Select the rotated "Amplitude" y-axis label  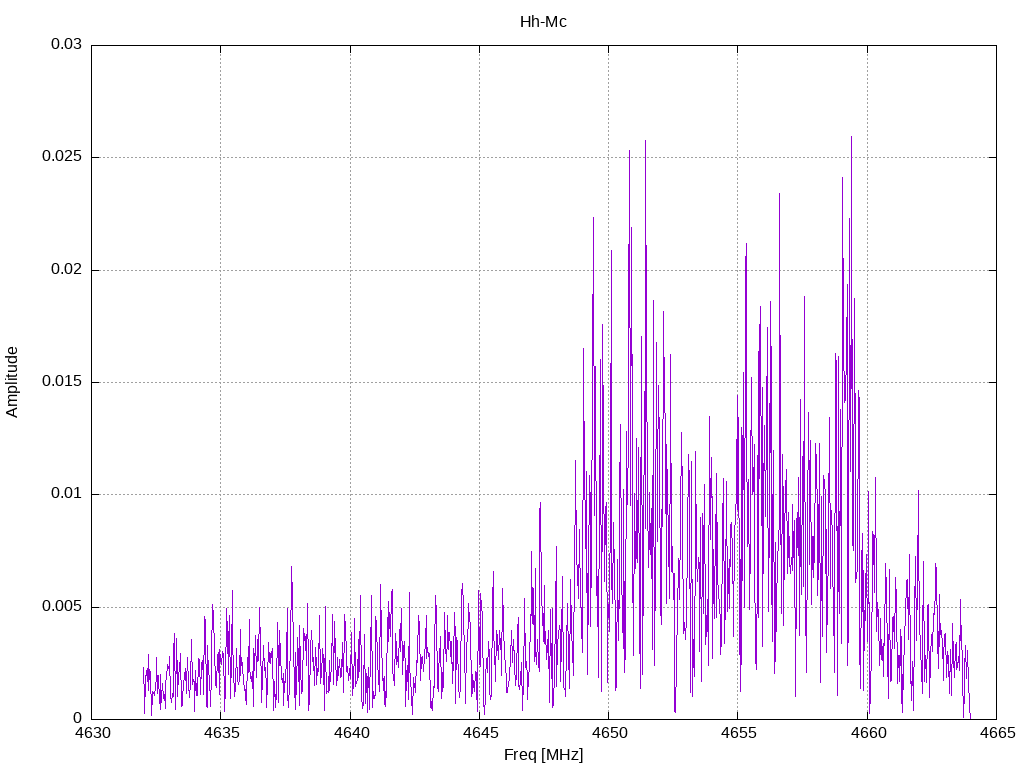12,382
